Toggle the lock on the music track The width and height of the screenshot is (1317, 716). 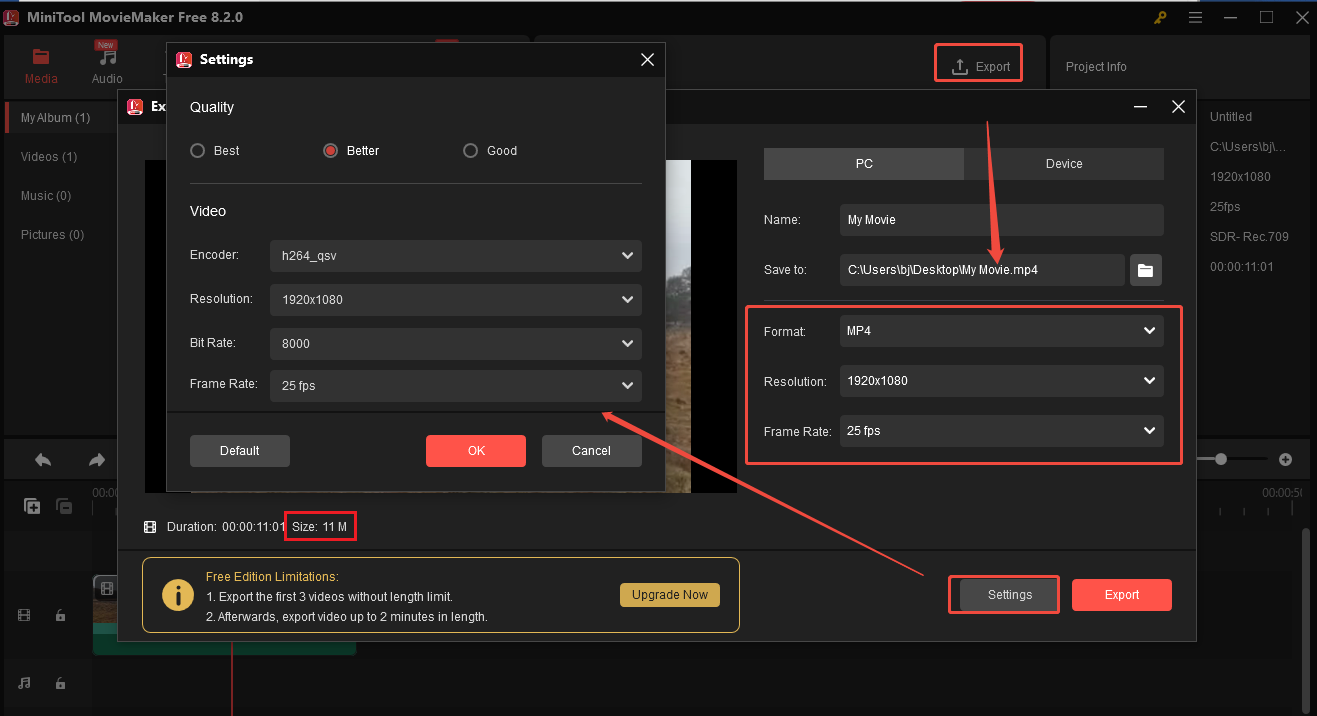[60, 683]
